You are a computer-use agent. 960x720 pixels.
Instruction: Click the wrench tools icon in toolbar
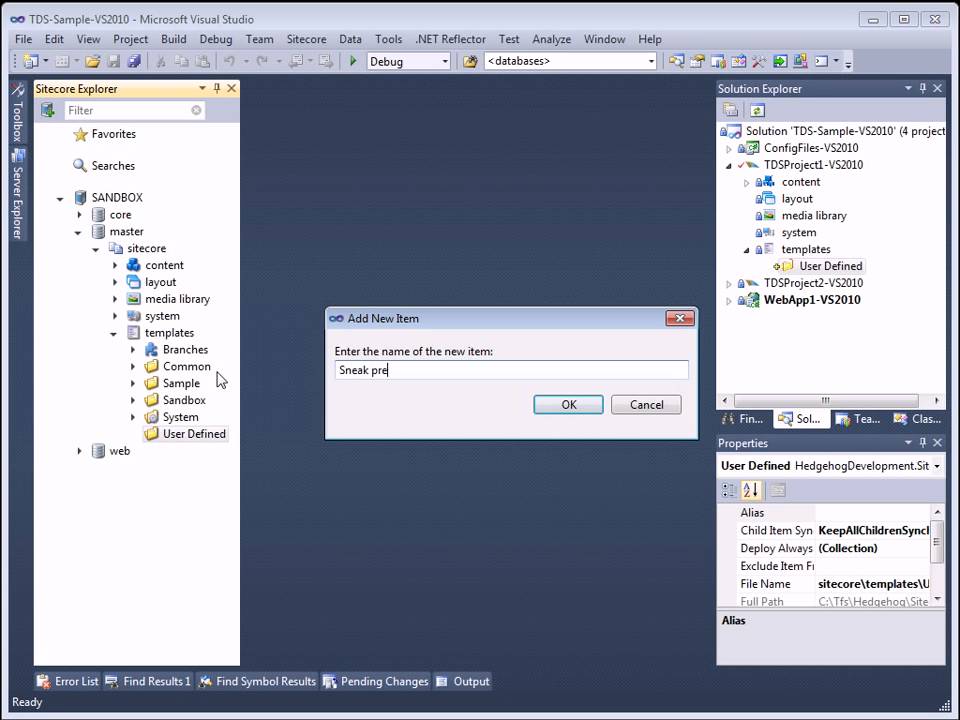coord(759,61)
